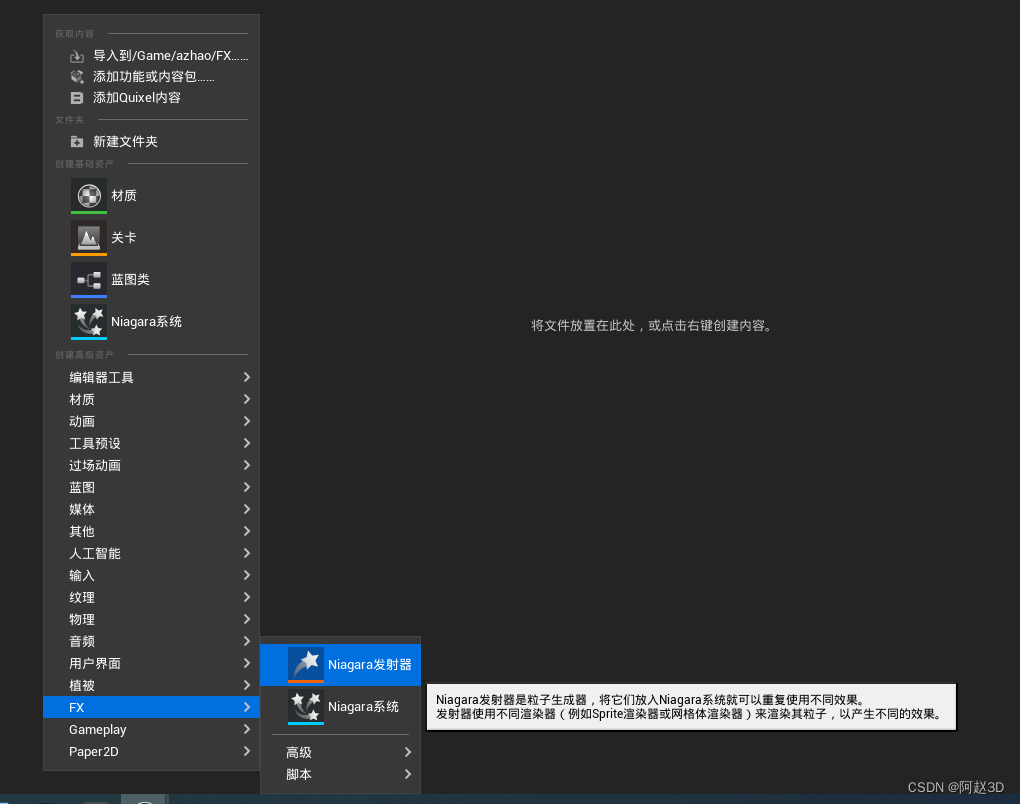Image resolution: width=1020 pixels, height=804 pixels.
Task: Expand the 媒体 submenu arrow
Action: coord(247,509)
